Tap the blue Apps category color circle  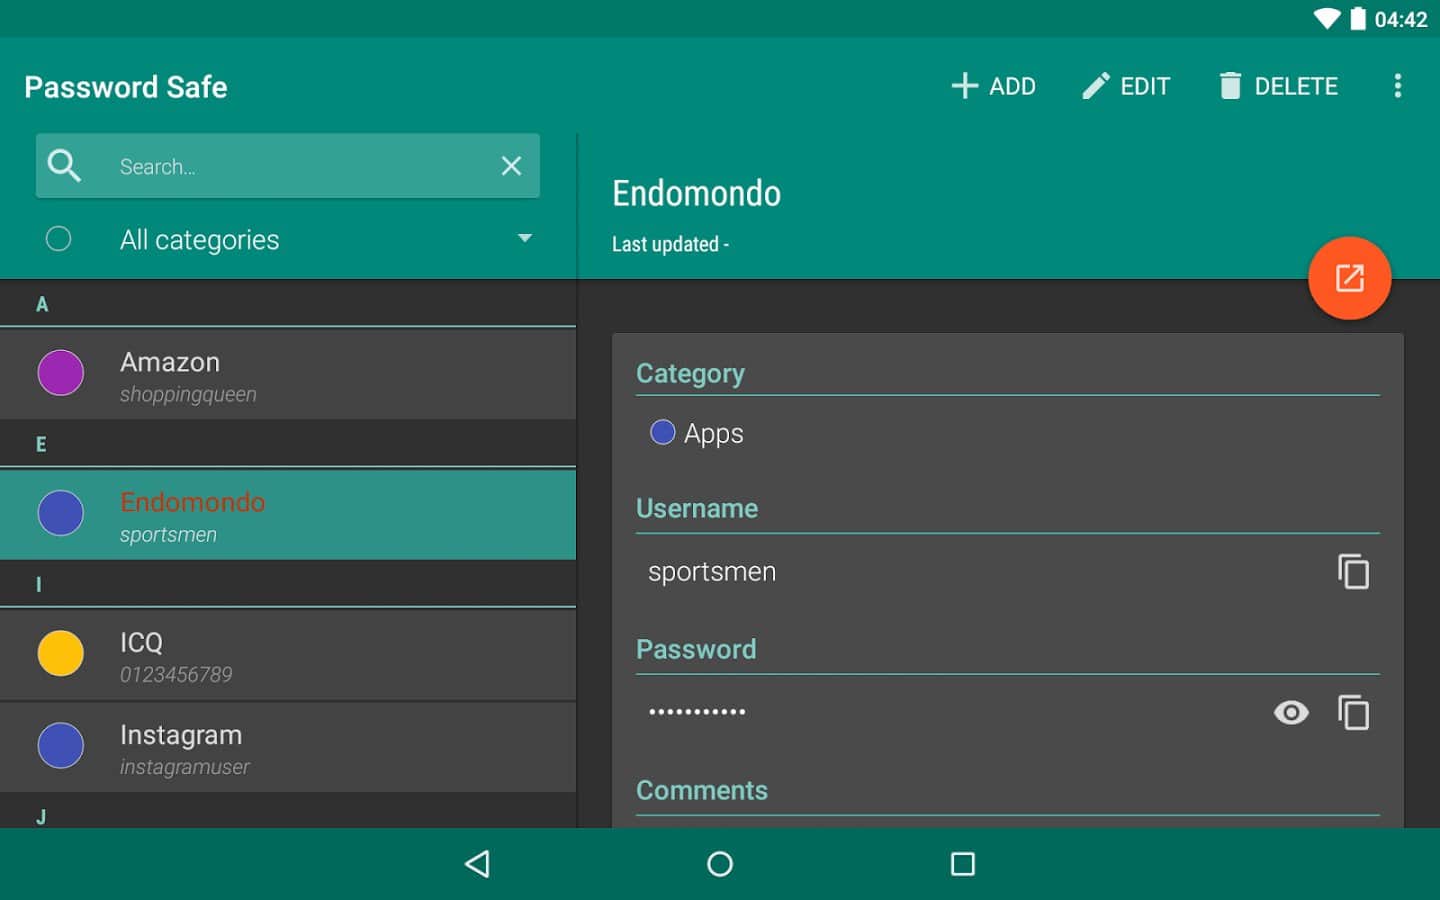click(x=662, y=432)
